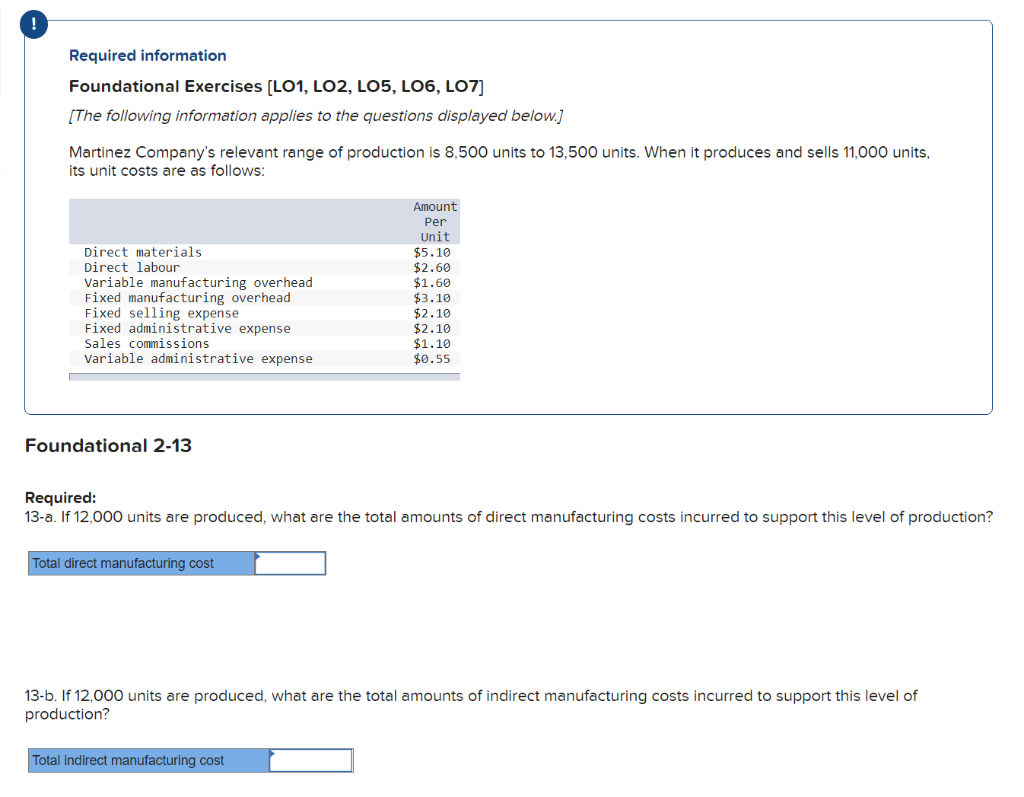Click the italic 'following information applies' note
Screen dimensions: 1024x797
pos(316,116)
